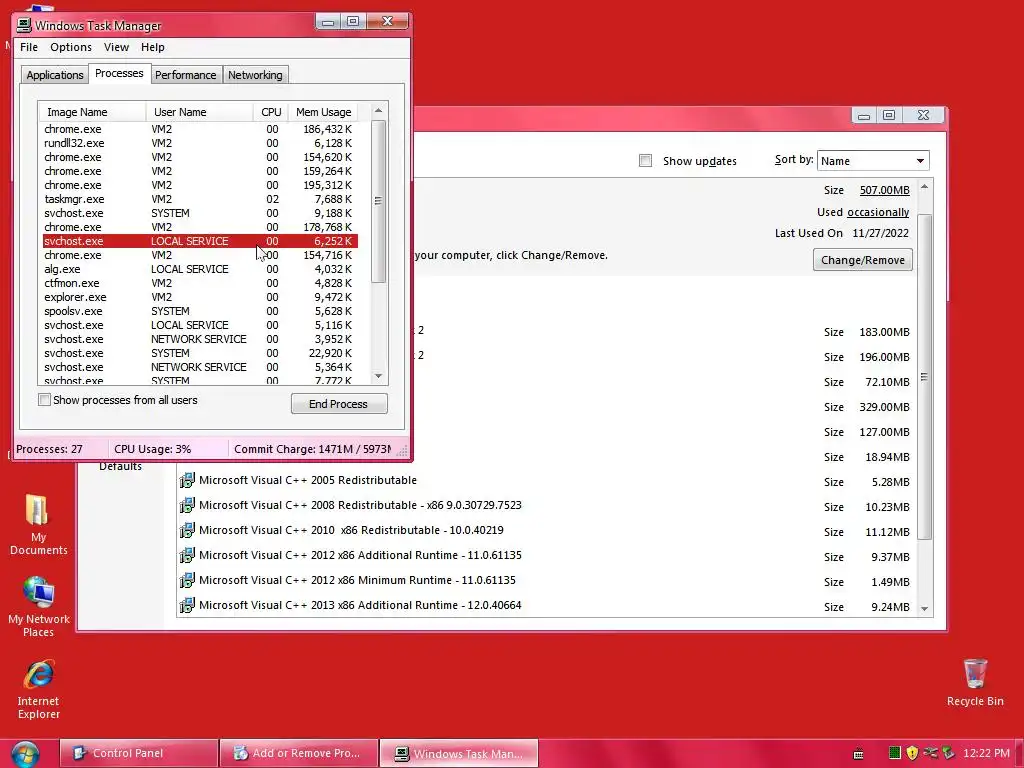Click the End Process button
Screen dimensions: 1024x768
(339, 404)
